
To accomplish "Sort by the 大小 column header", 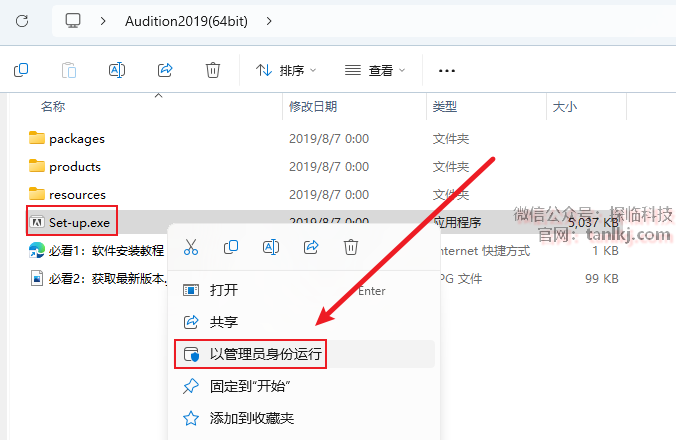I will tap(565, 106).
